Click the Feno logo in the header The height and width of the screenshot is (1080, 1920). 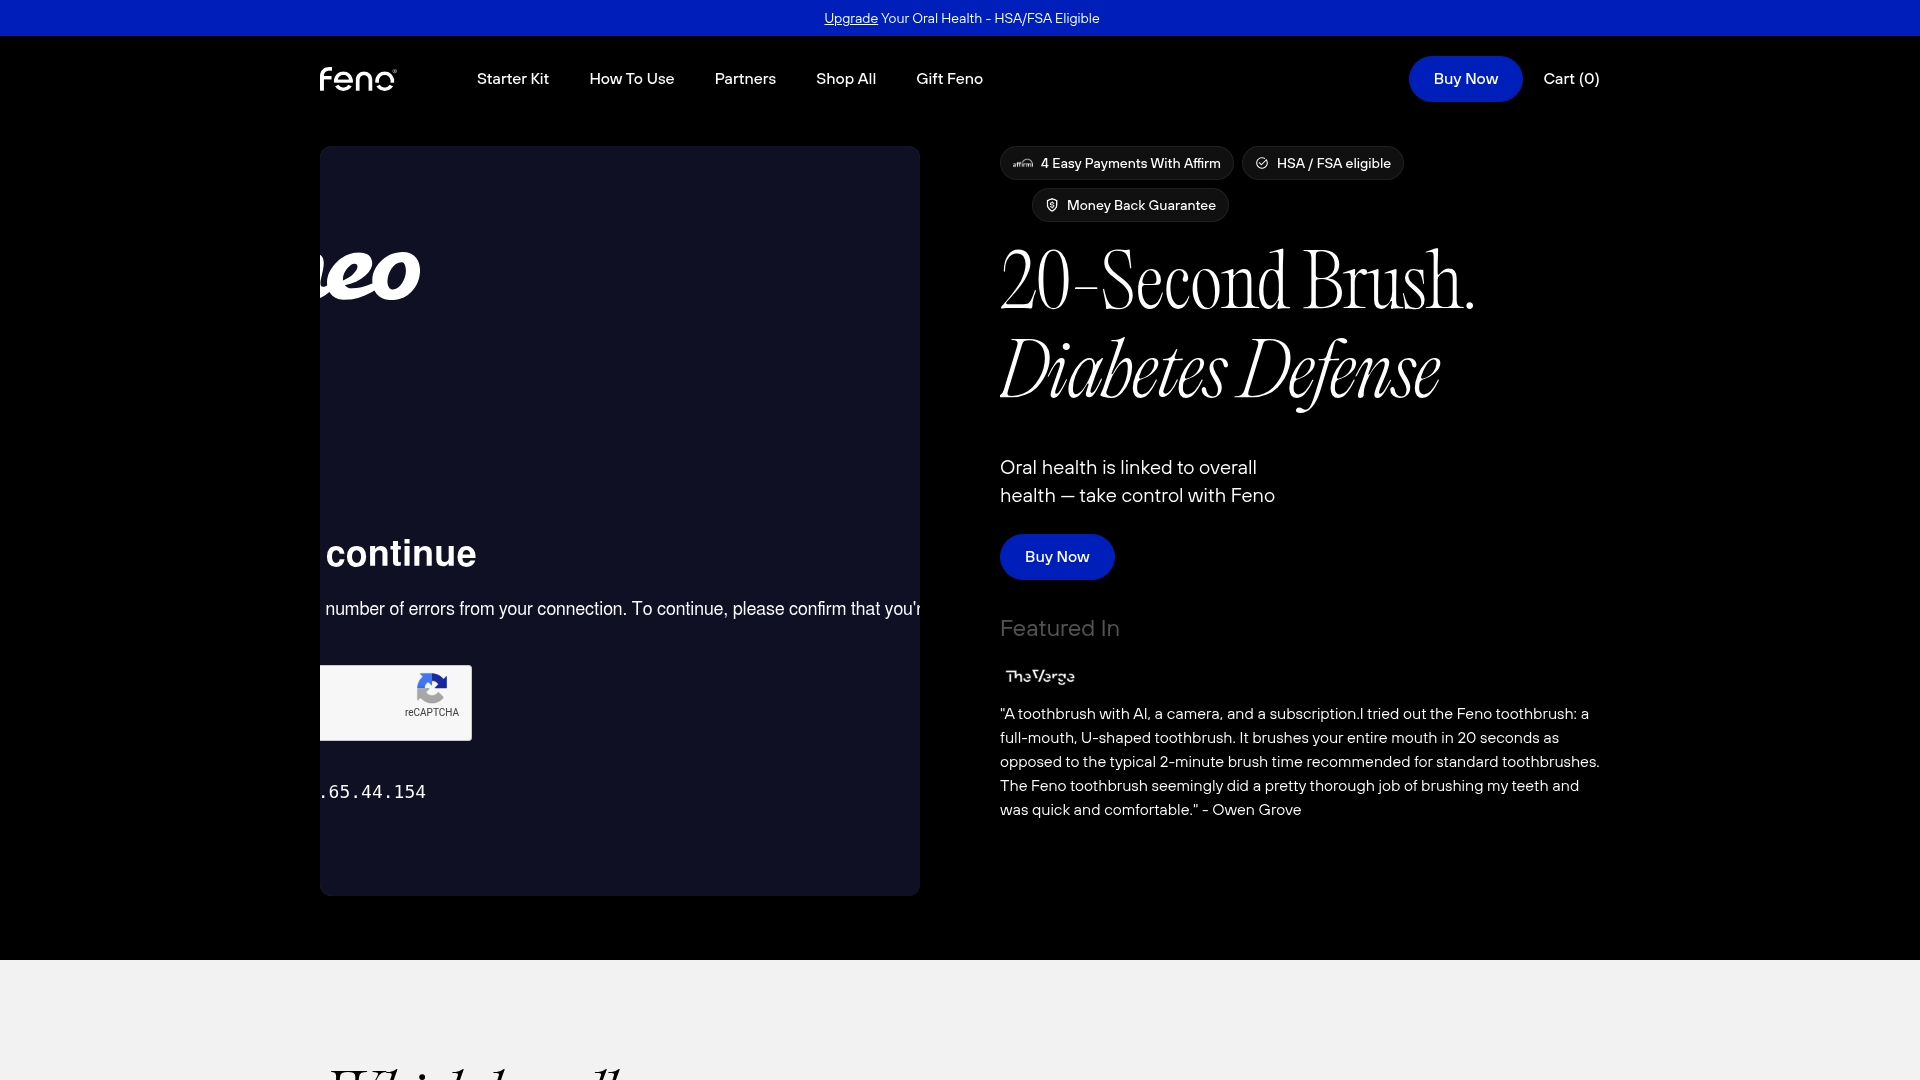358,79
